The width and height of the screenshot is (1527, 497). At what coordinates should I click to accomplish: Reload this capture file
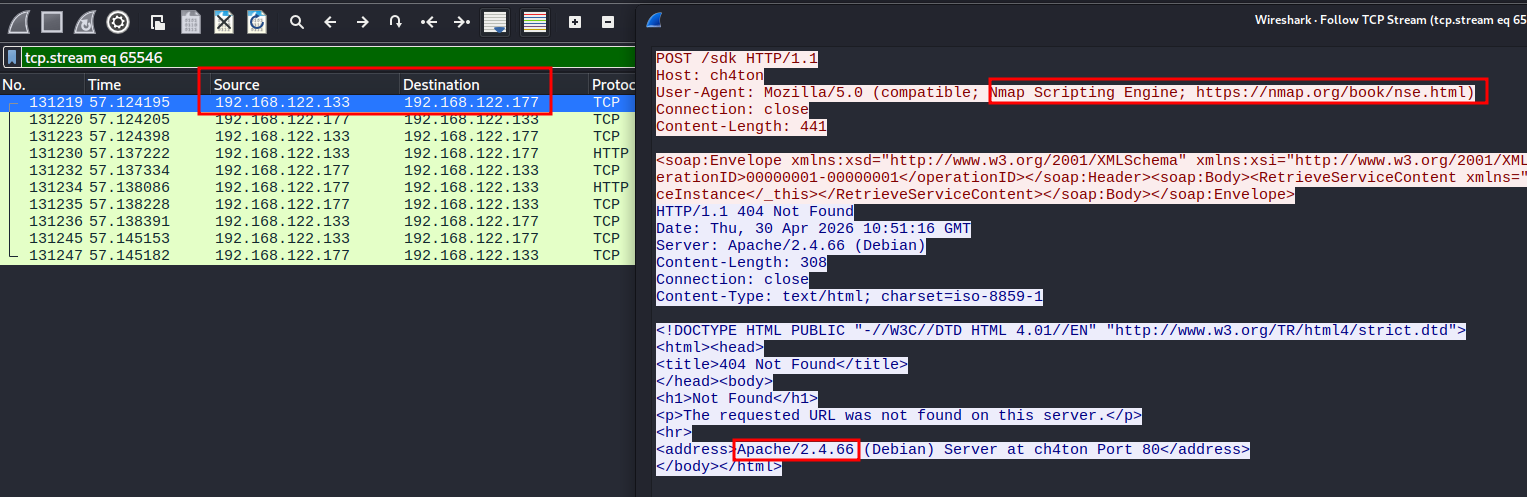tap(257, 21)
